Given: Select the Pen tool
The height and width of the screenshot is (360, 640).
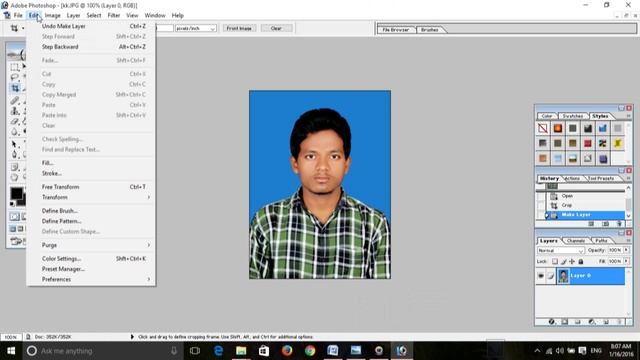Looking at the screenshot, I should pos(15,155).
